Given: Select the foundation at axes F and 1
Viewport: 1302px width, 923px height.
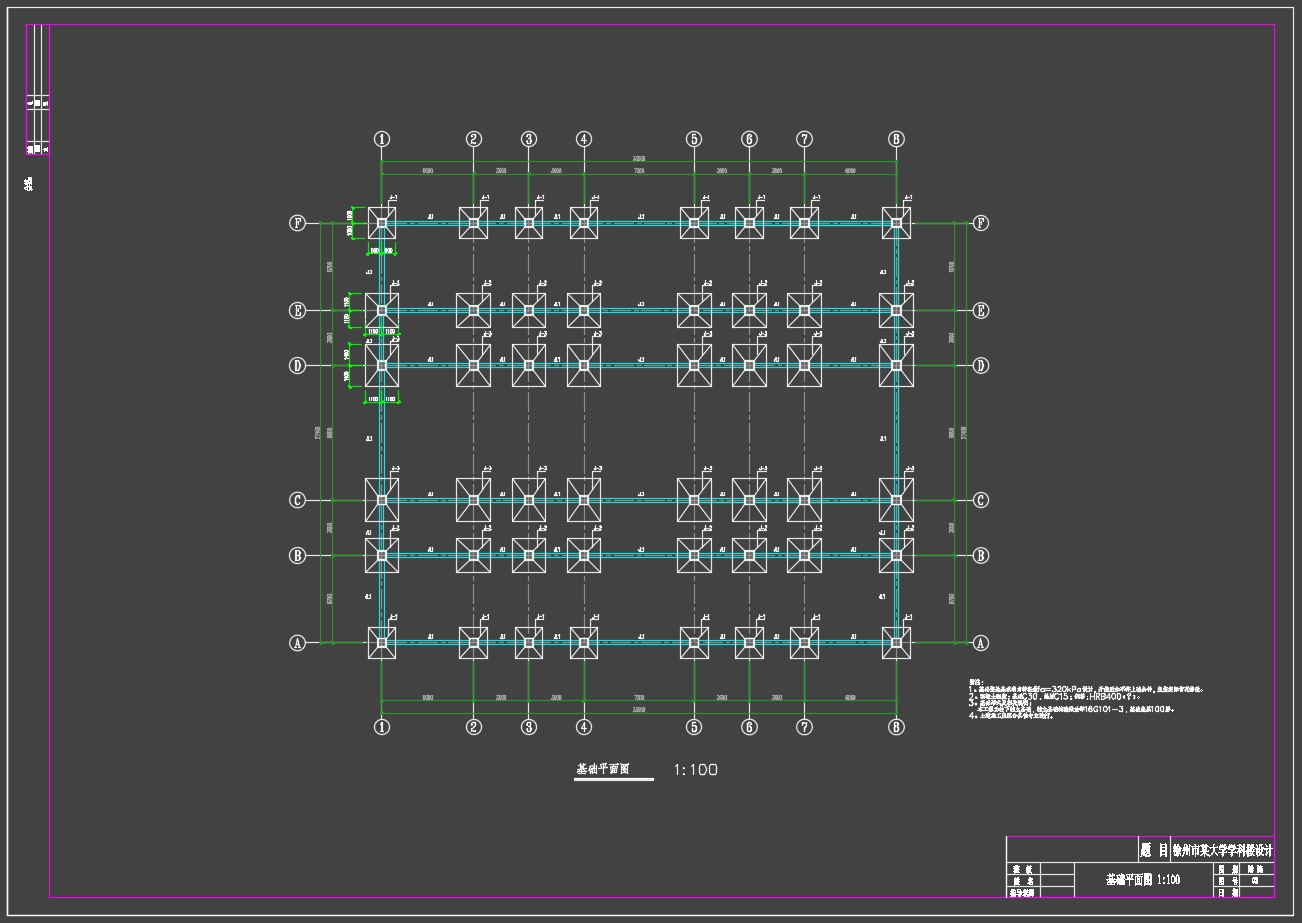Looking at the screenshot, I should click(381, 223).
